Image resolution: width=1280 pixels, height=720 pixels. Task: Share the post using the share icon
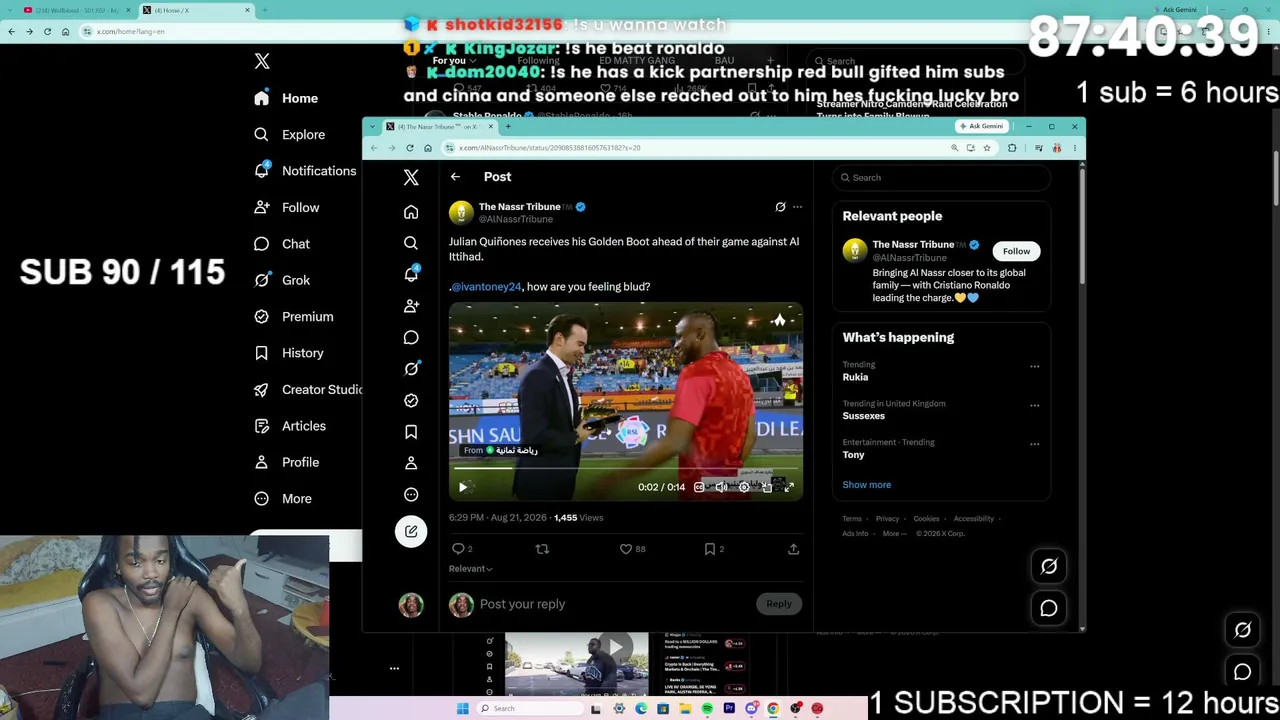pyautogui.click(x=793, y=549)
